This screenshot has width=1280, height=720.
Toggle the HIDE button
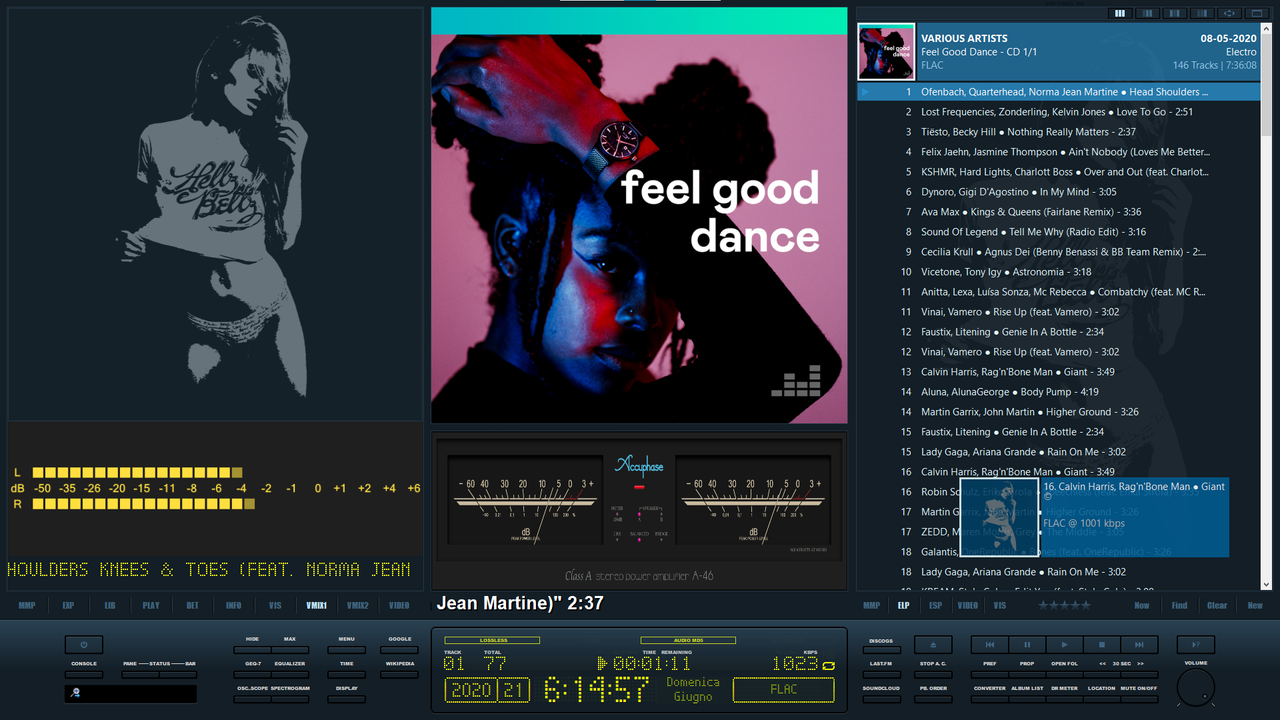coord(252,650)
